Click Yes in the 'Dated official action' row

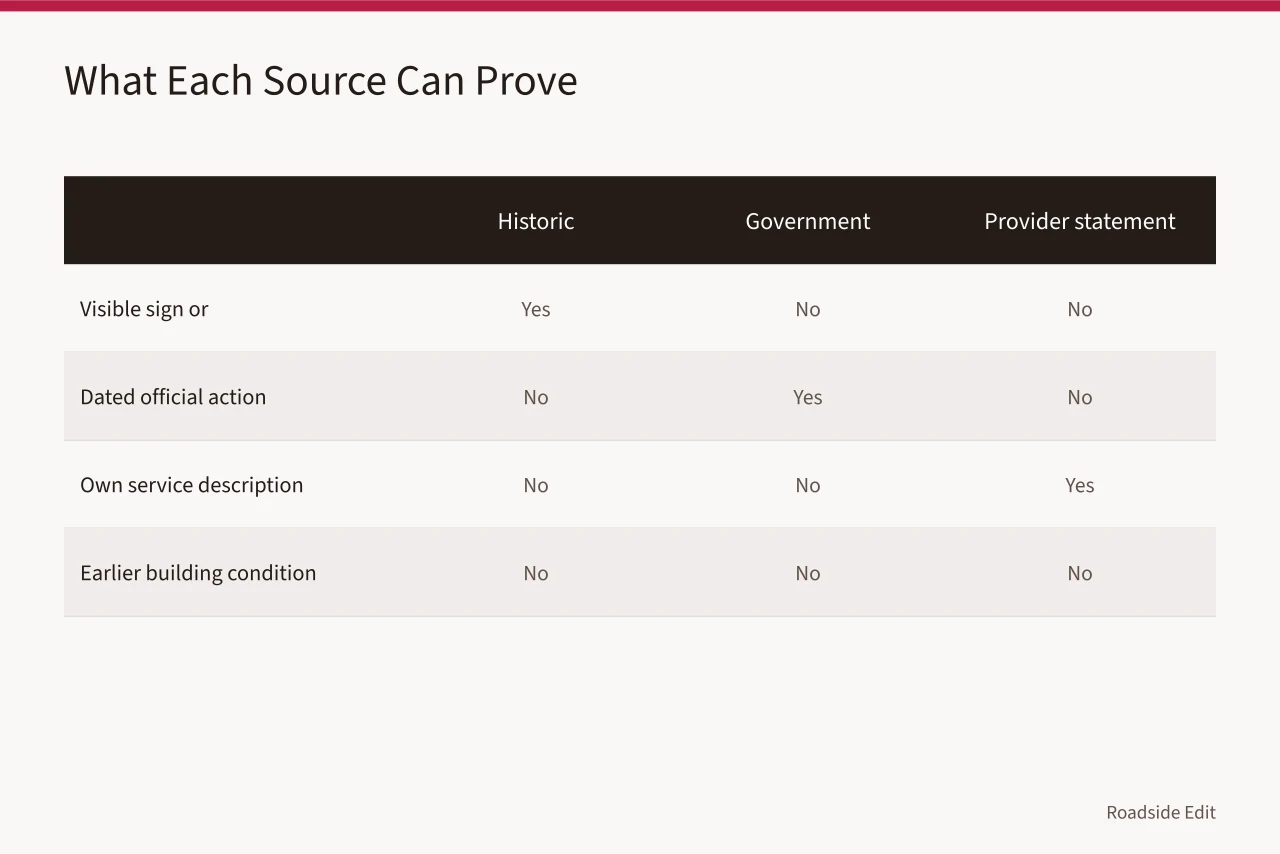[x=808, y=397]
